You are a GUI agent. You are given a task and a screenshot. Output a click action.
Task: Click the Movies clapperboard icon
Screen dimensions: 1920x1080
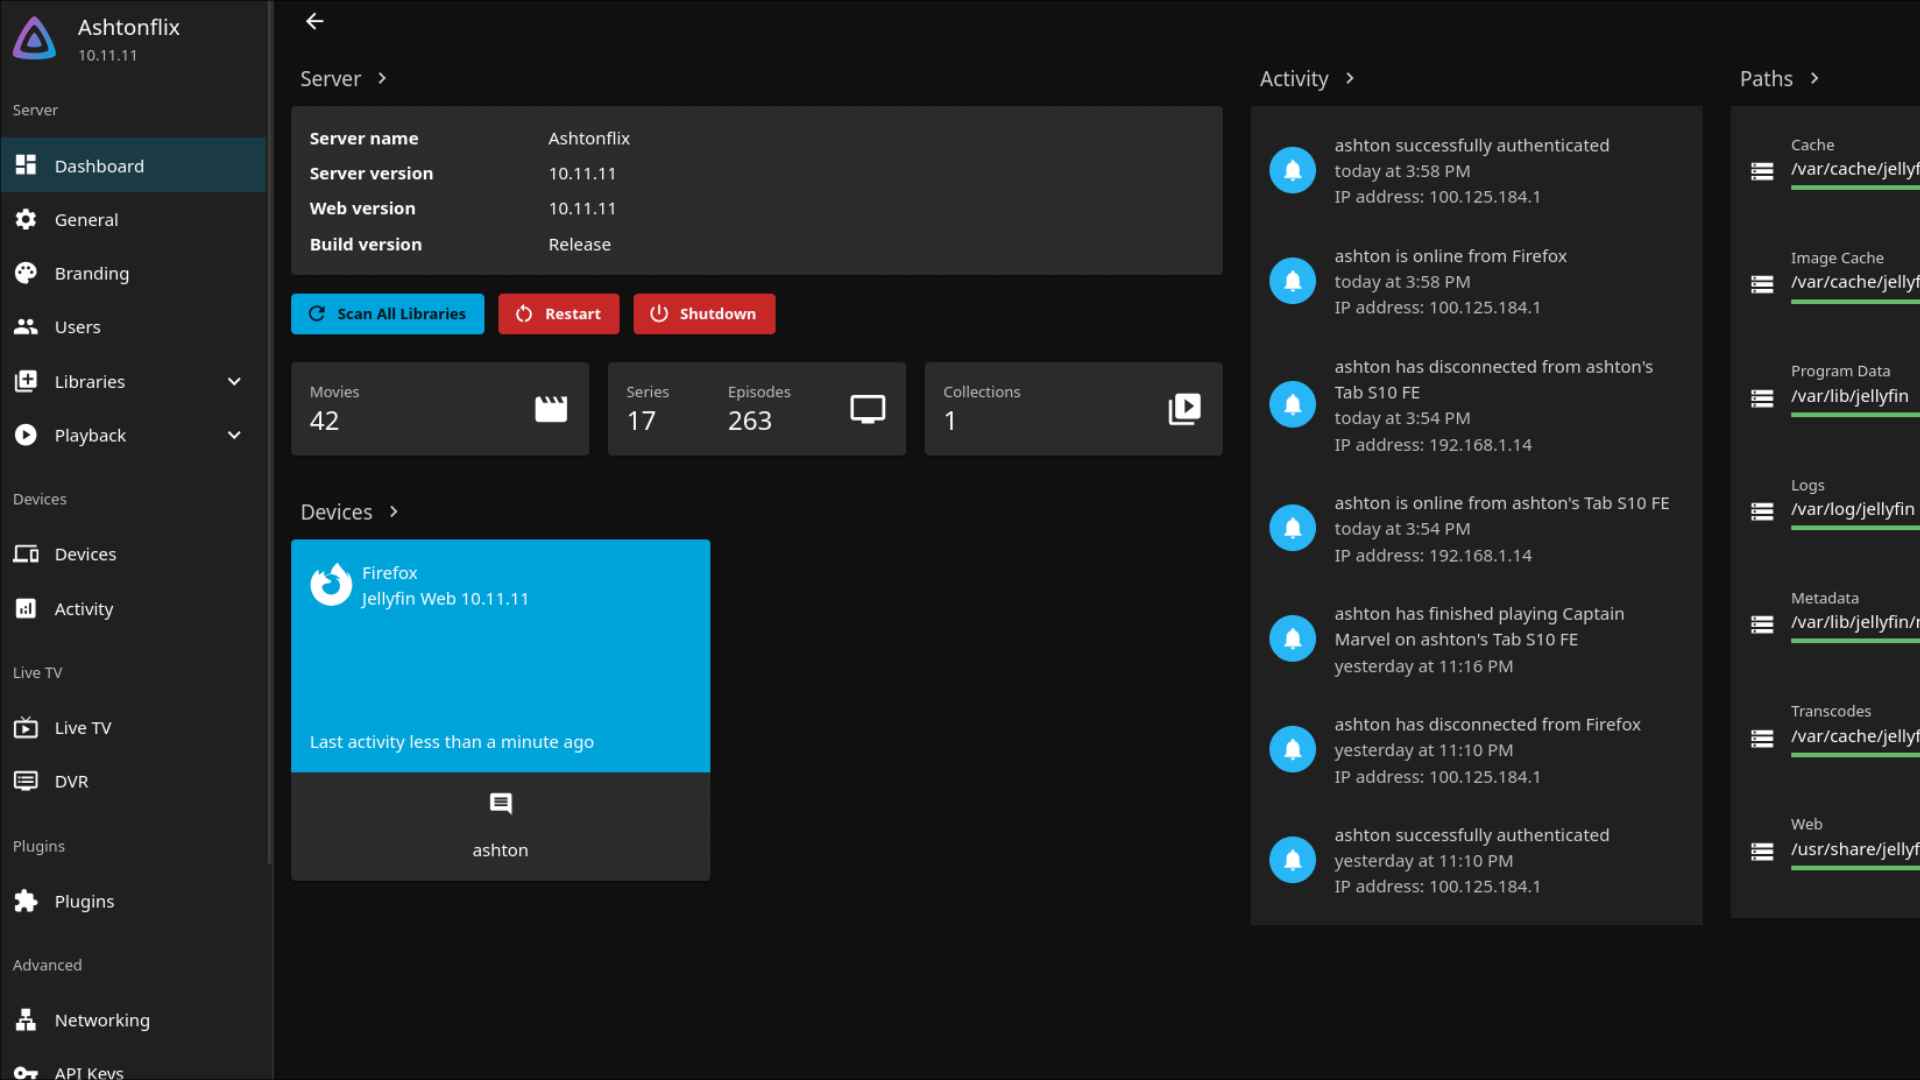[x=551, y=409]
